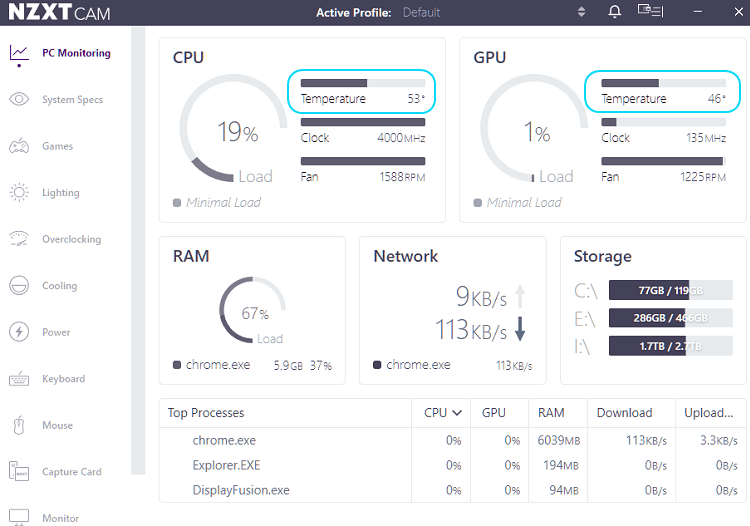Click the GPU fan speed bar
This screenshot has height=526, width=750.
(663, 161)
